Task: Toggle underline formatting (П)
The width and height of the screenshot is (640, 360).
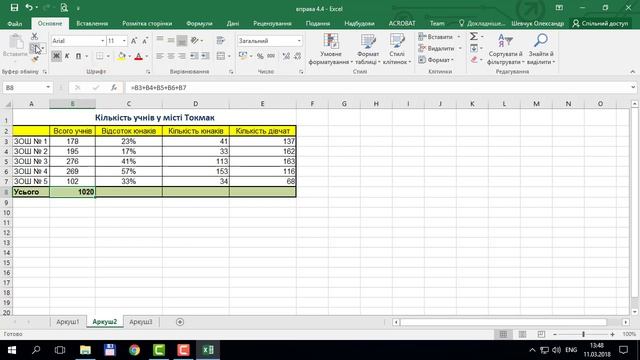Action: point(78,56)
